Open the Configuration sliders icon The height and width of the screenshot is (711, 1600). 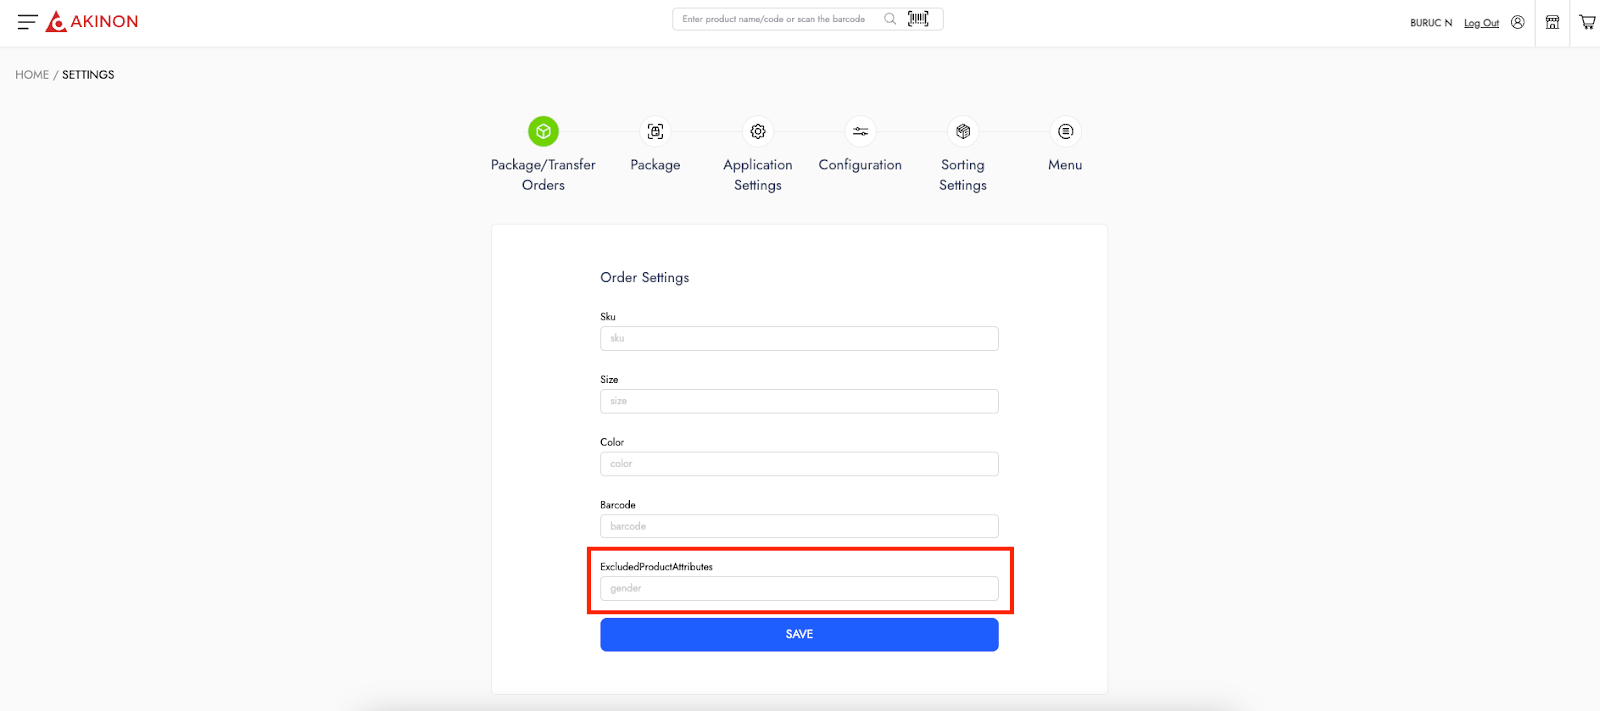[x=860, y=131]
